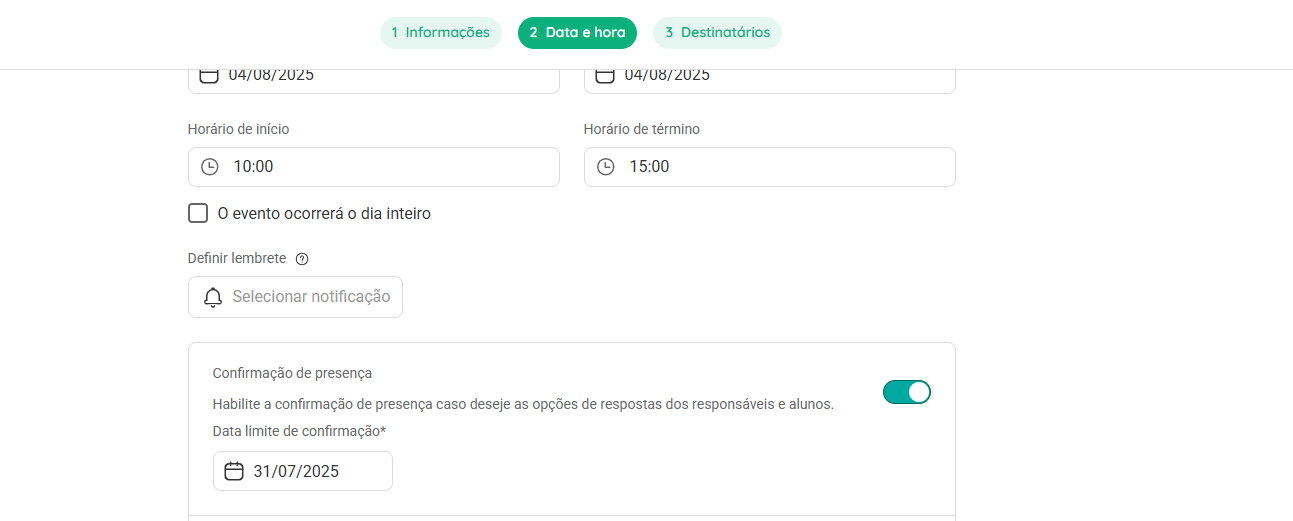Jump to step 3 Destinatários
The width and height of the screenshot is (1293, 521).
point(717,33)
